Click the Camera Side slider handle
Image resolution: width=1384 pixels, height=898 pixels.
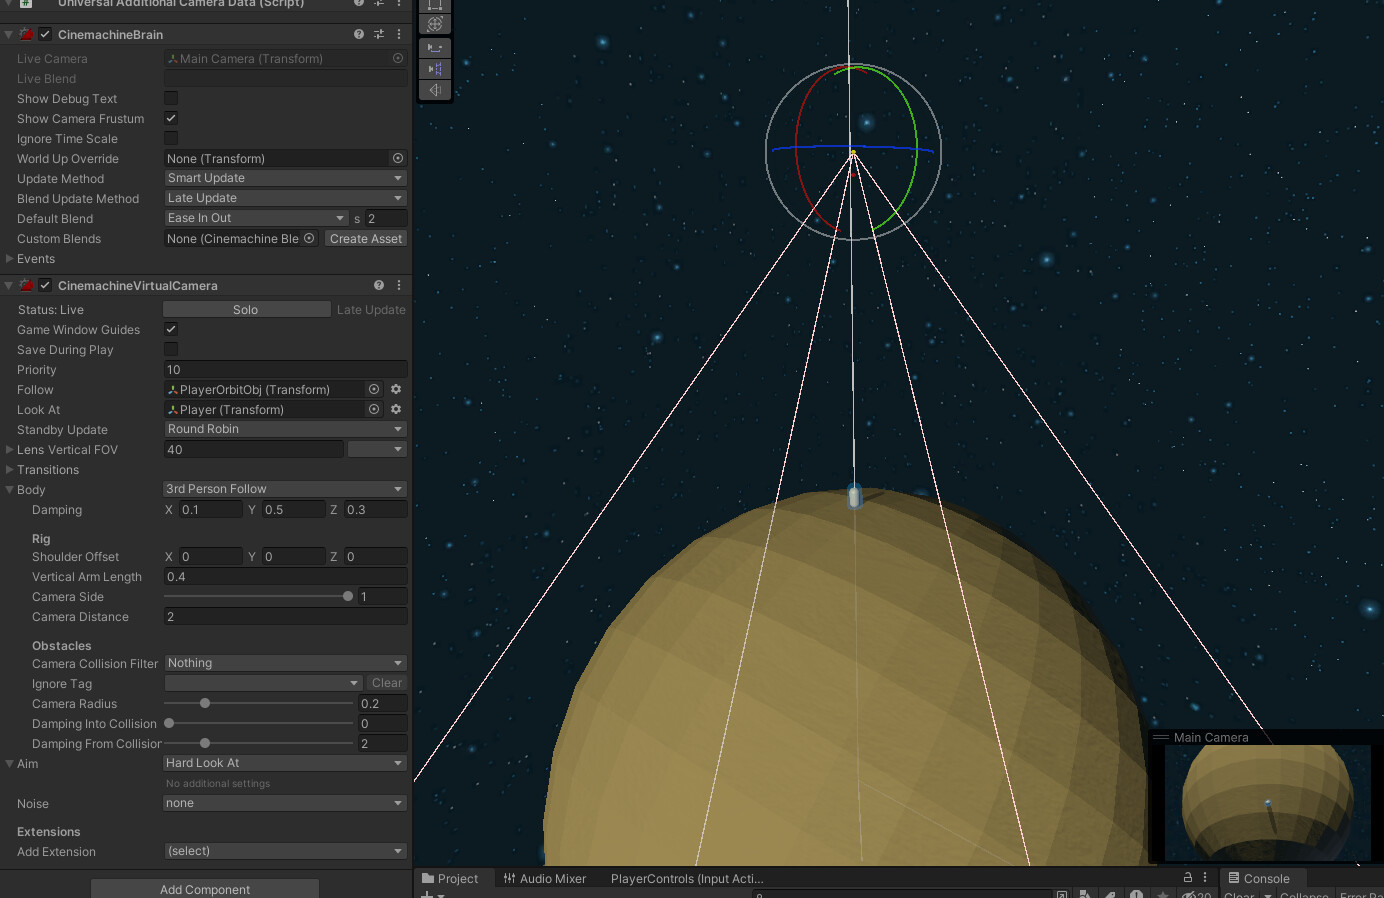pos(348,596)
